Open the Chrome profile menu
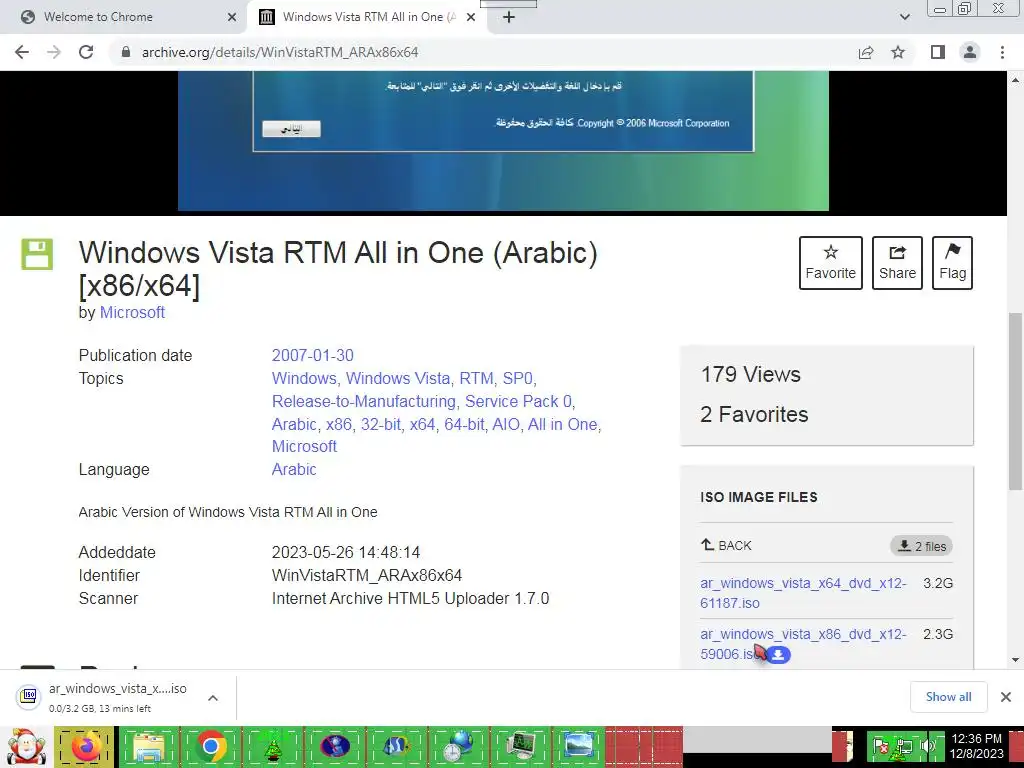 (970, 52)
